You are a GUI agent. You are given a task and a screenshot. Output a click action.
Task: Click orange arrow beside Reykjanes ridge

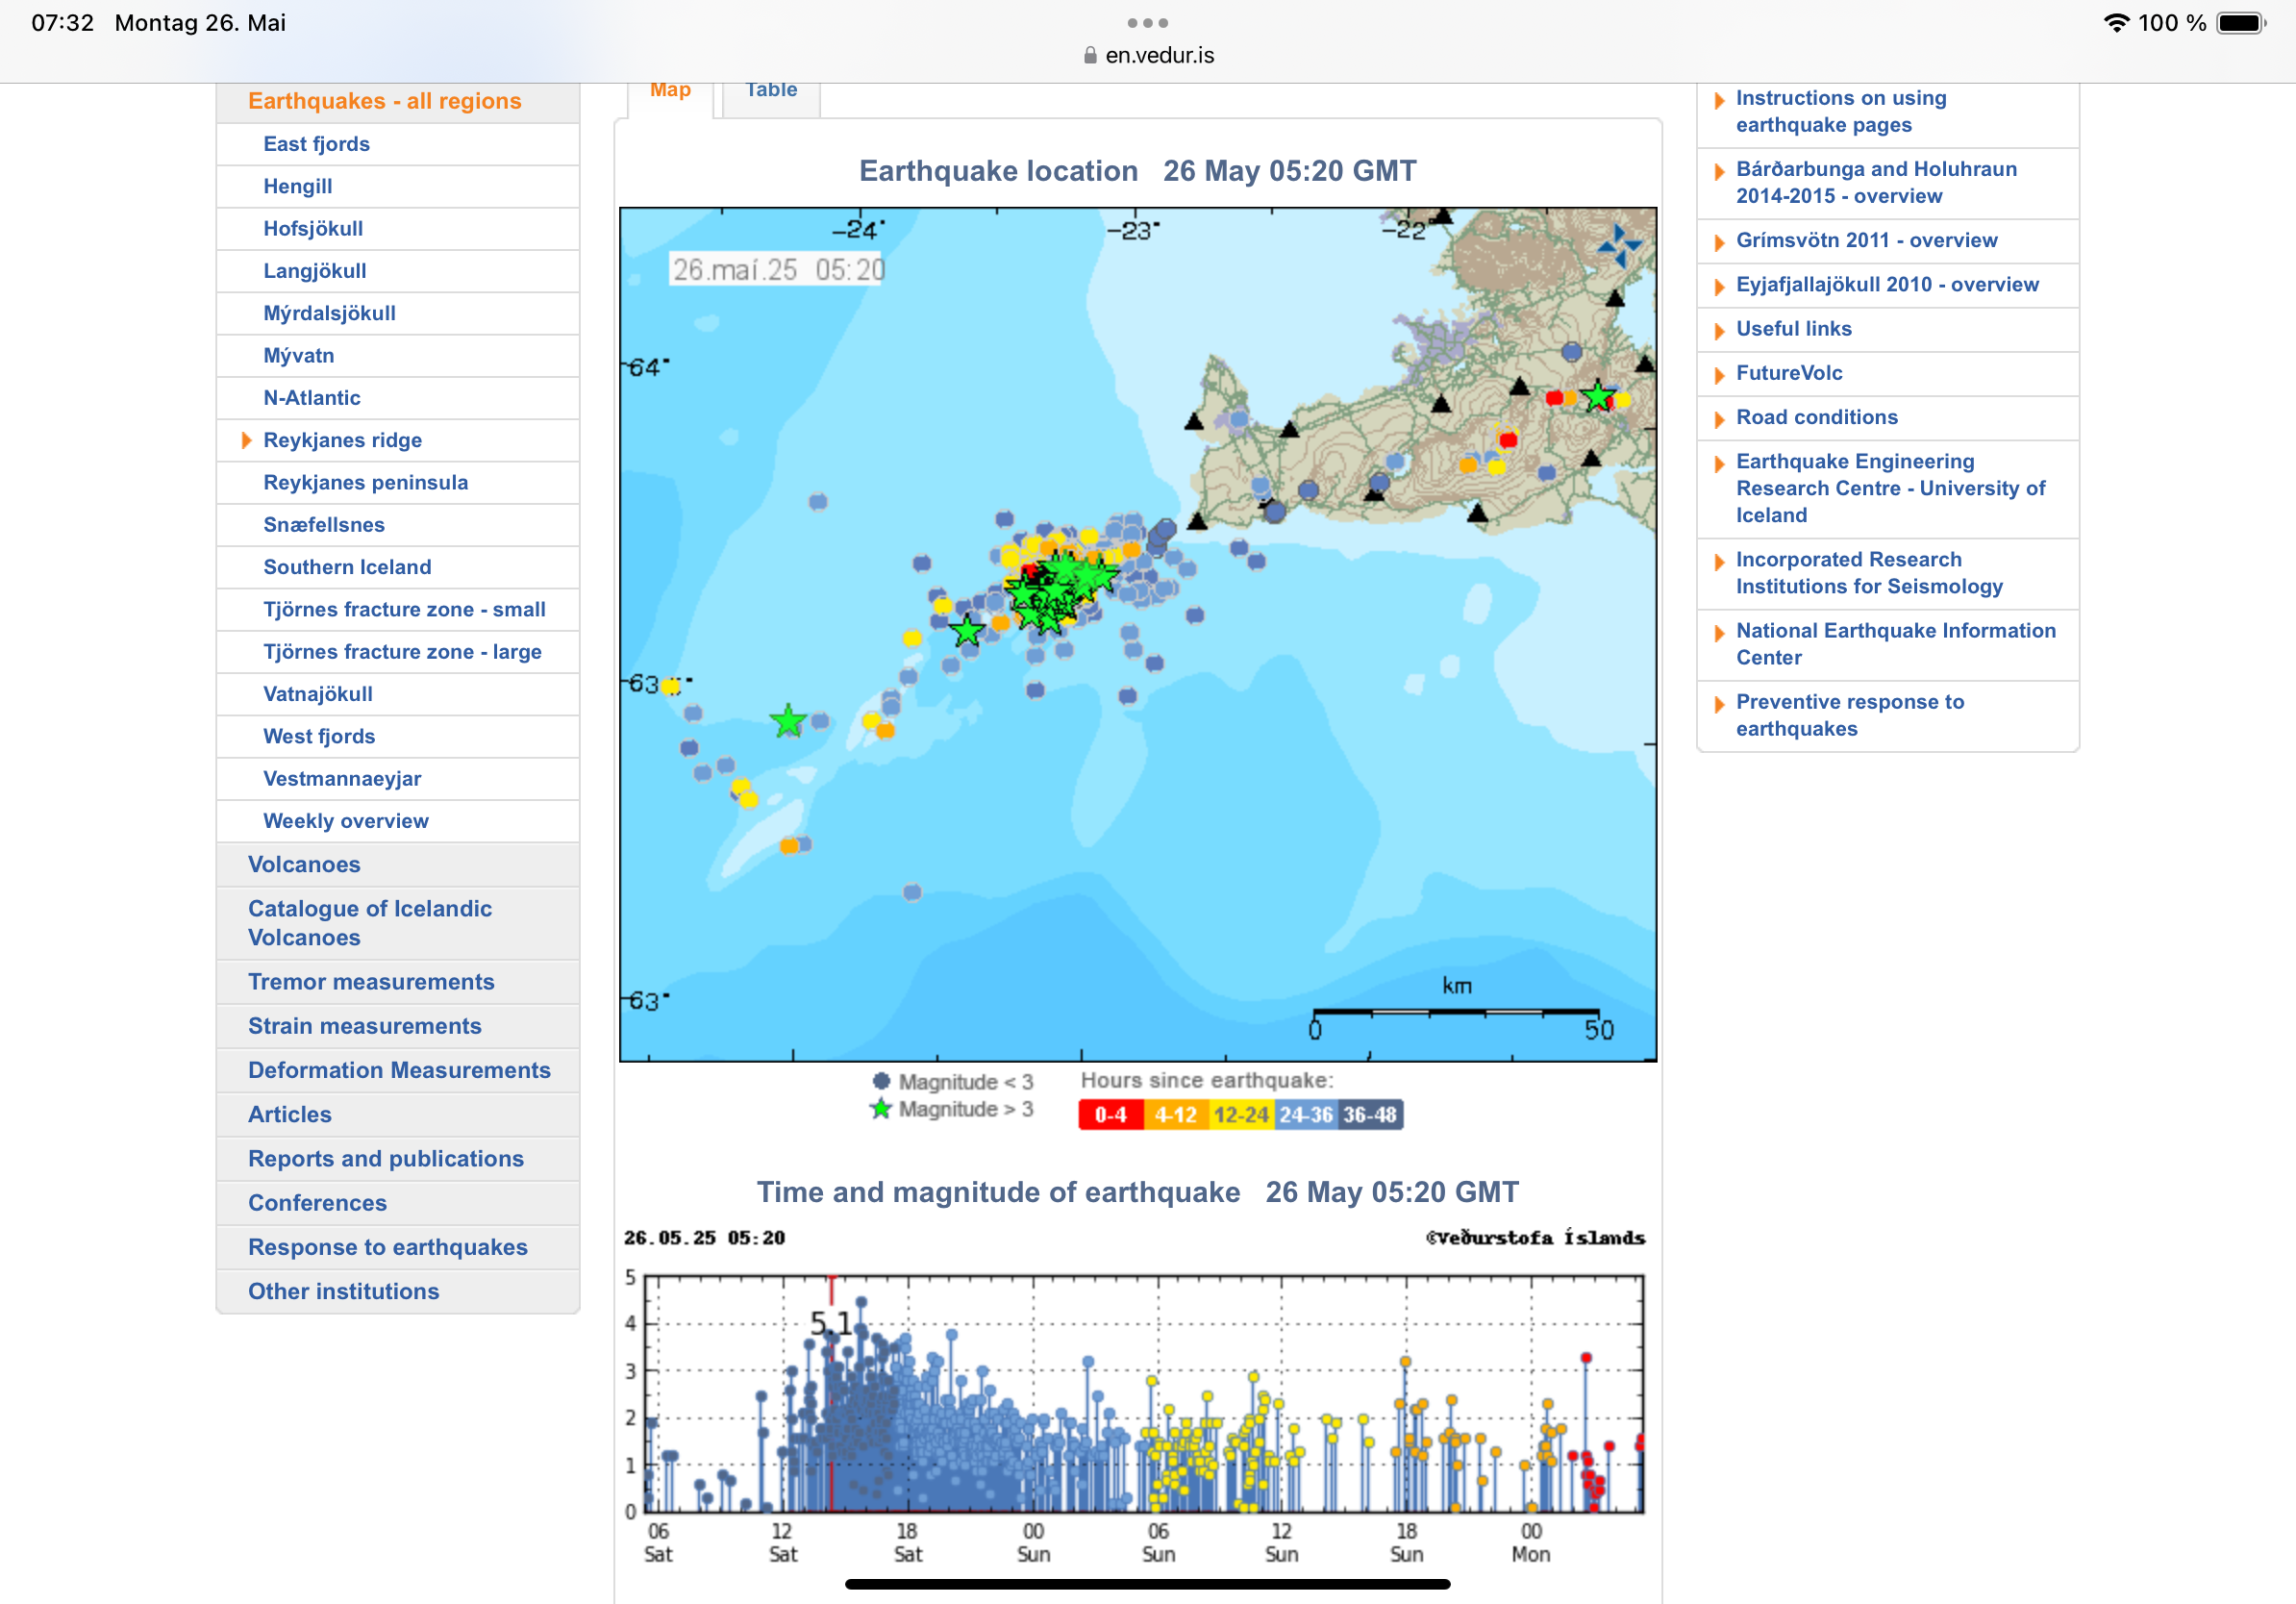(x=246, y=440)
